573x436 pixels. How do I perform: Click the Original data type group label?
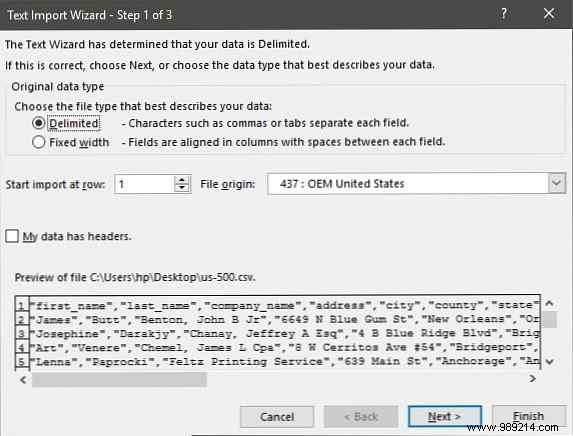pyautogui.click(x=58, y=87)
